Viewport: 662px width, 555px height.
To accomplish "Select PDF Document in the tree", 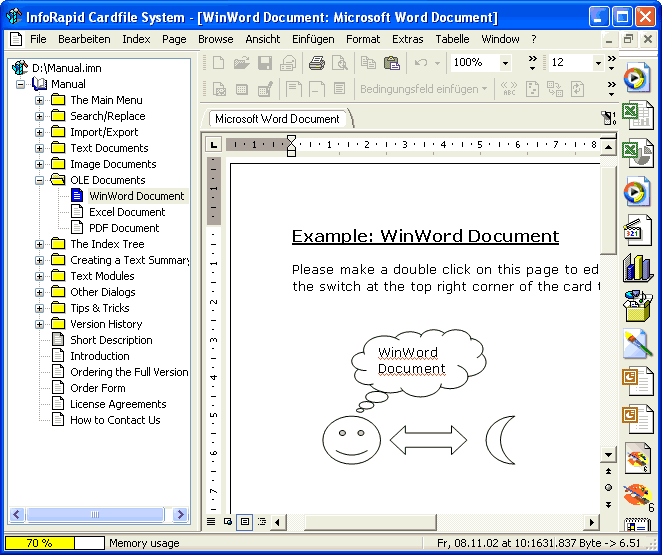I will [124, 228].
